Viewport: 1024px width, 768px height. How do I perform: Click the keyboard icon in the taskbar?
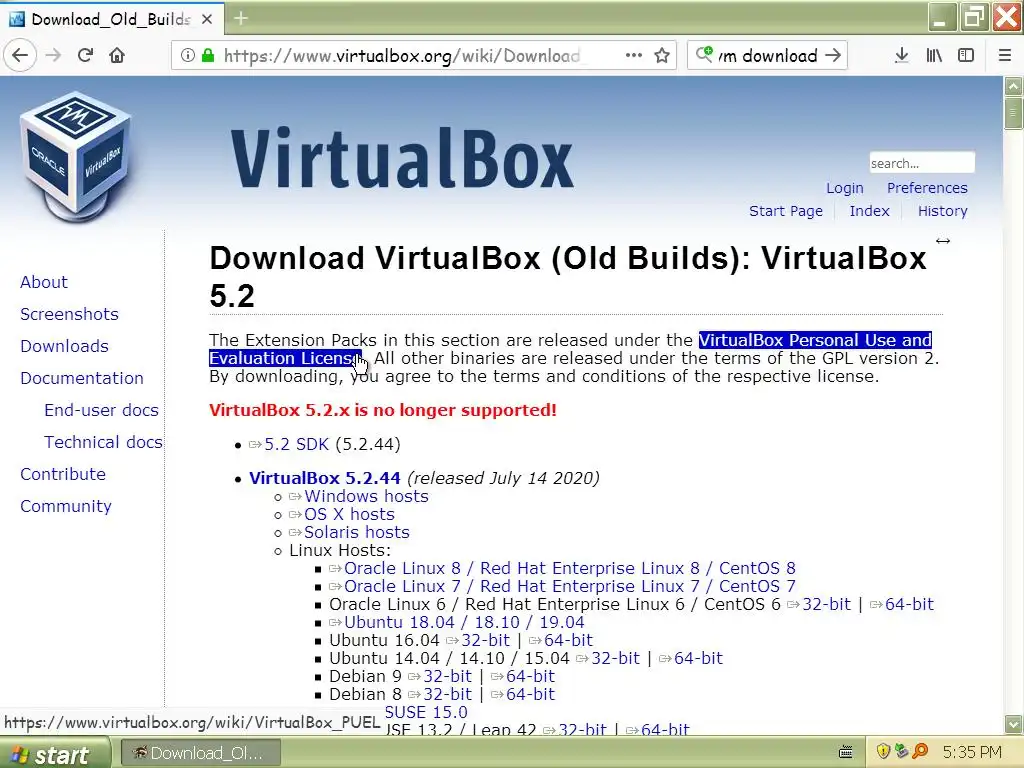coord(846,752)
